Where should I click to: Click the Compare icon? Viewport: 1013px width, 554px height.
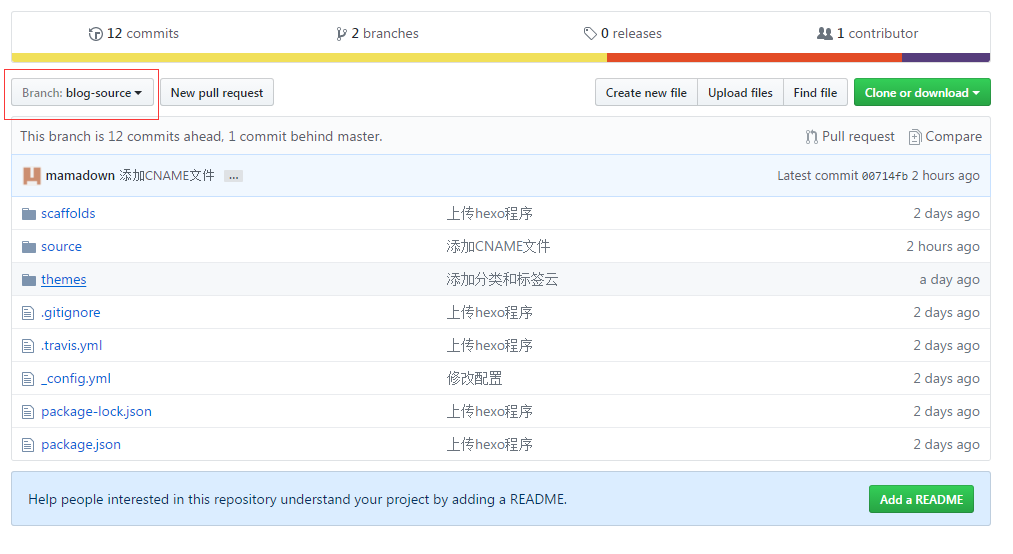tap(914, 137)
